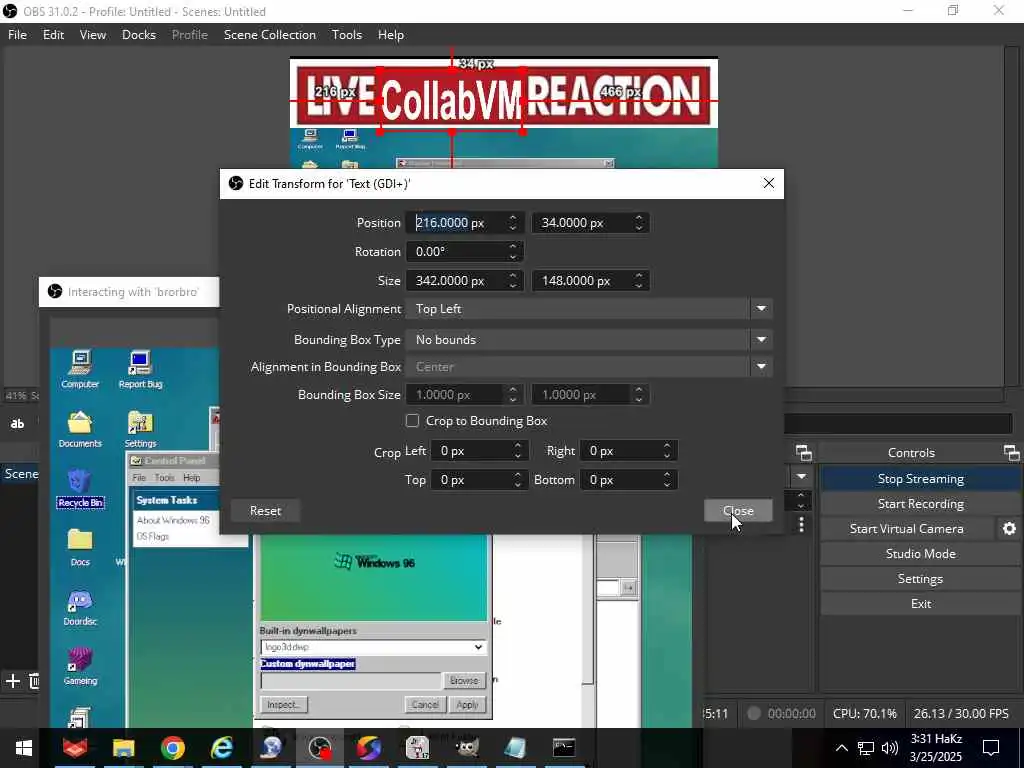Add a new scene with plus icon

[12, 681]
